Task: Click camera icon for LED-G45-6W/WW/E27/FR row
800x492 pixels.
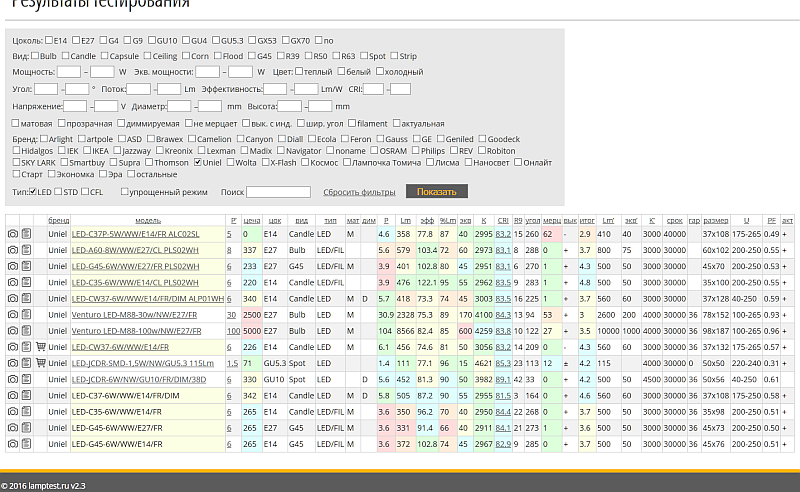Action: click(x=13, y=428)
